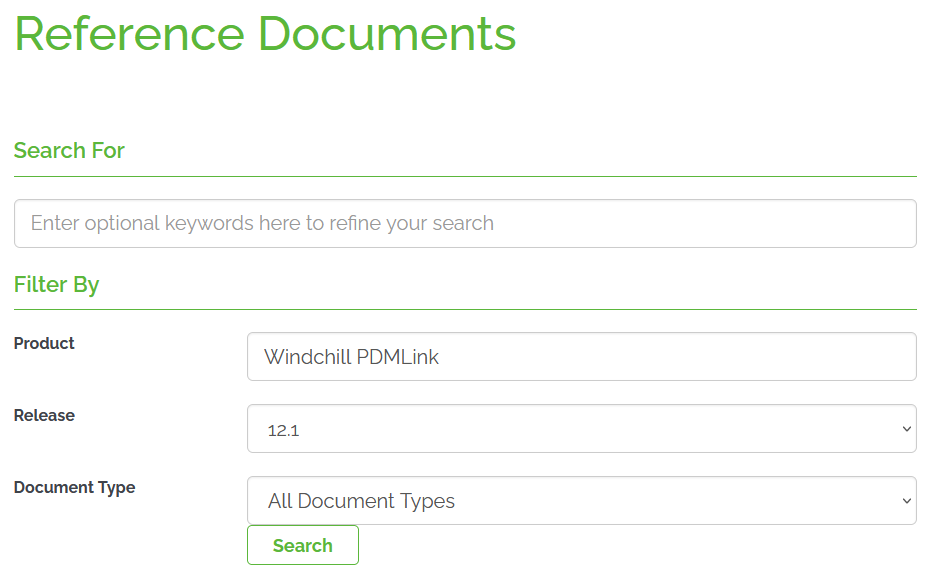Click the Reference Documents page heading
Screen dimensions: 928x573
pos(265,34)
